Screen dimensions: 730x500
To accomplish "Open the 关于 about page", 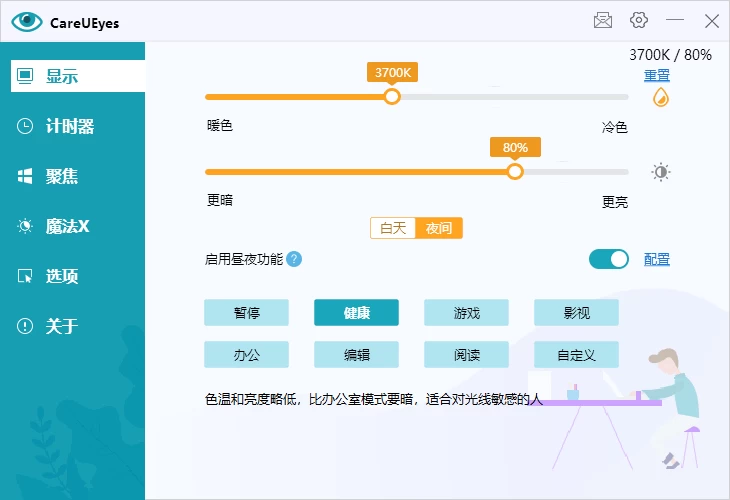I will [62, 326].
